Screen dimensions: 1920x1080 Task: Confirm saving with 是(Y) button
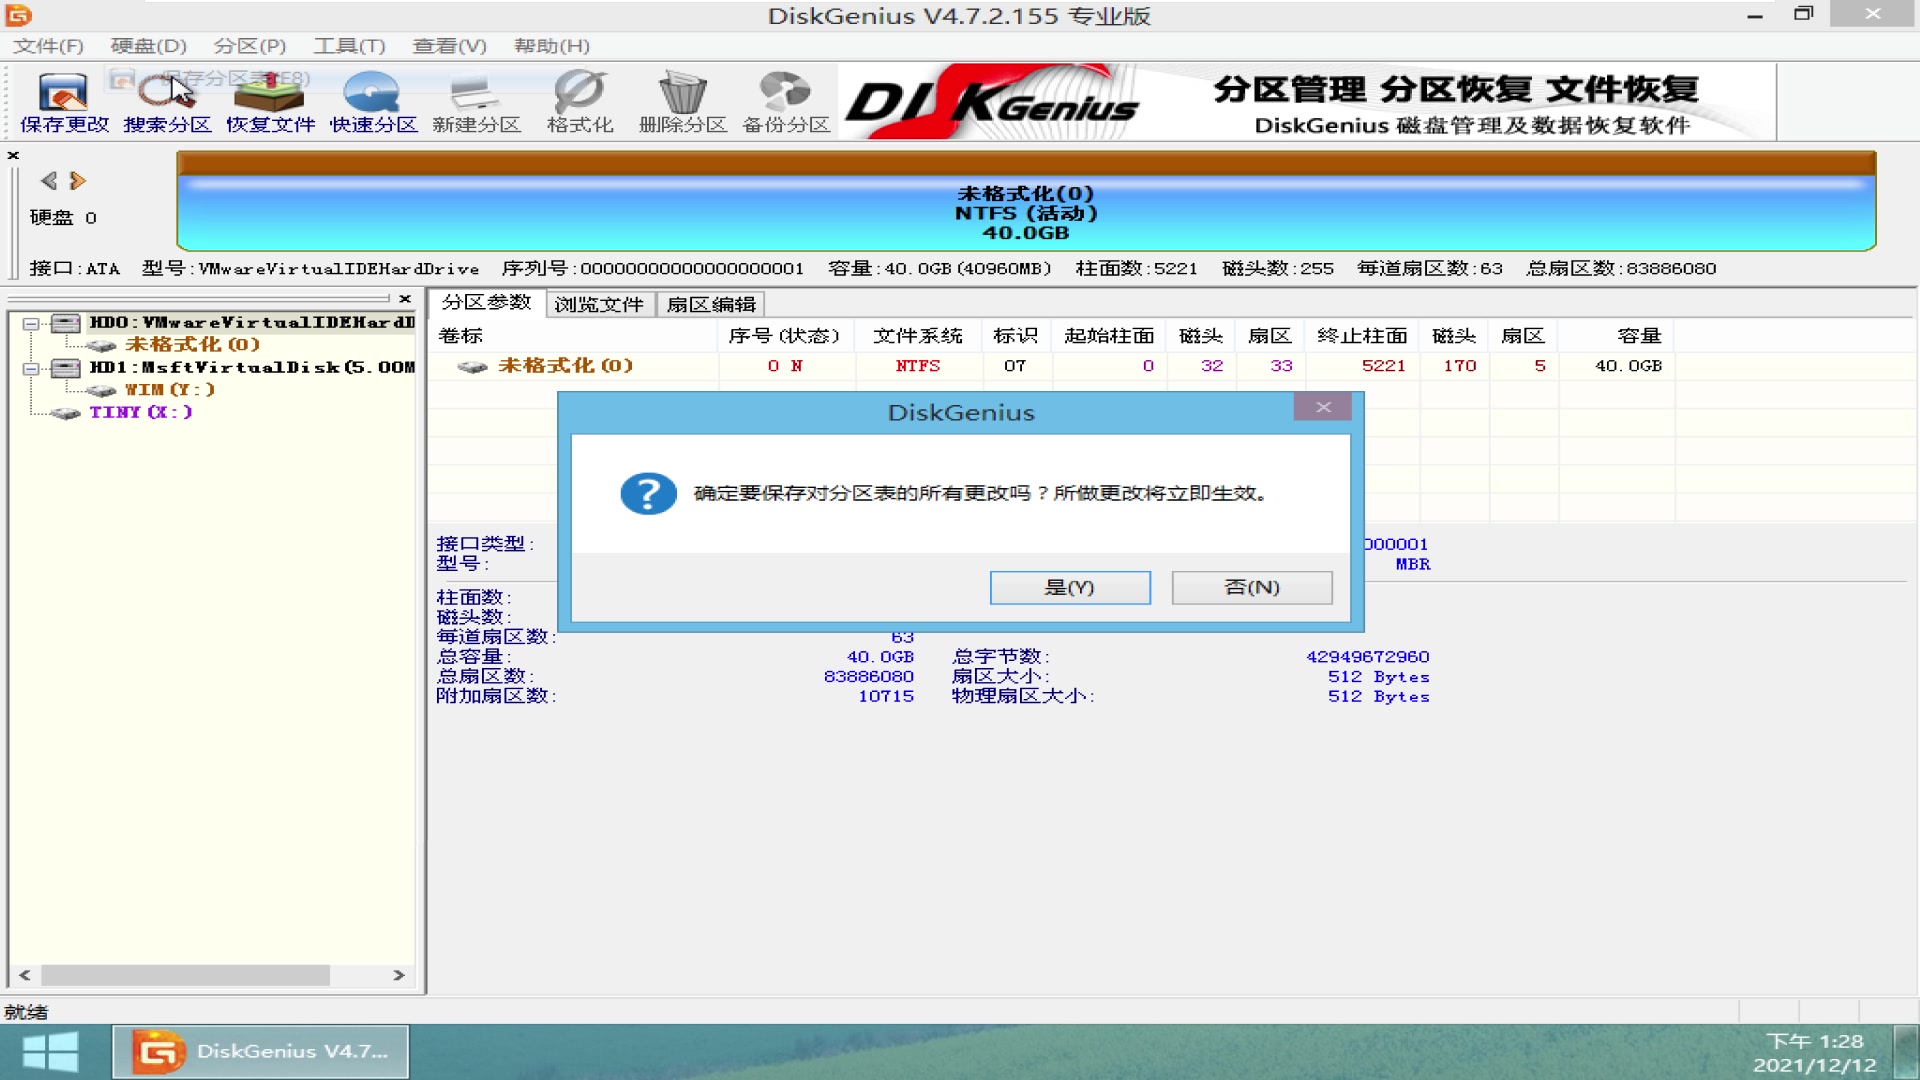pyautogui.click(x=1070, y=587)
